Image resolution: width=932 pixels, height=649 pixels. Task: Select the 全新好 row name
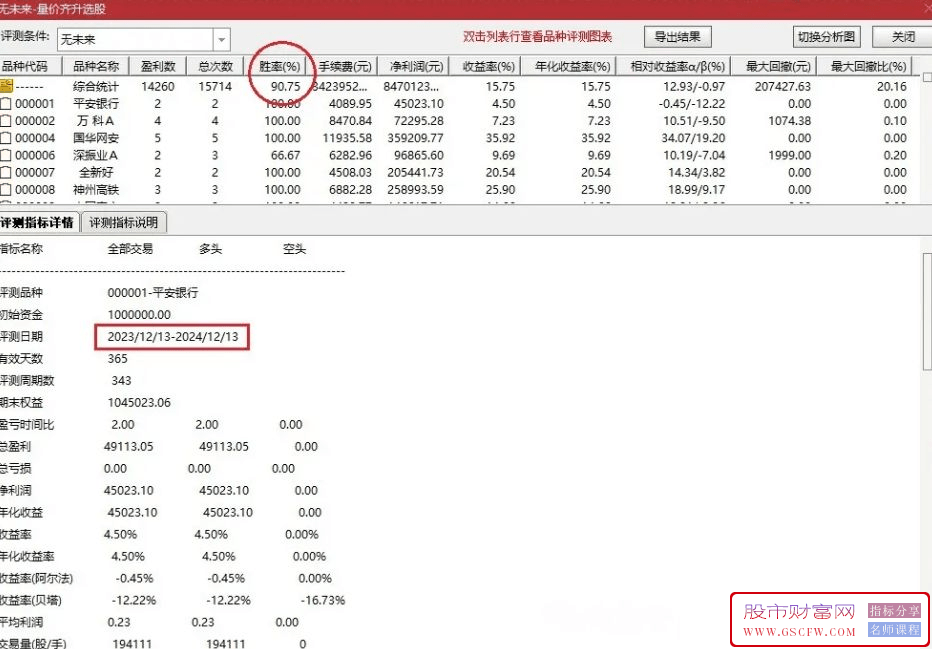[x=96, y=172]
